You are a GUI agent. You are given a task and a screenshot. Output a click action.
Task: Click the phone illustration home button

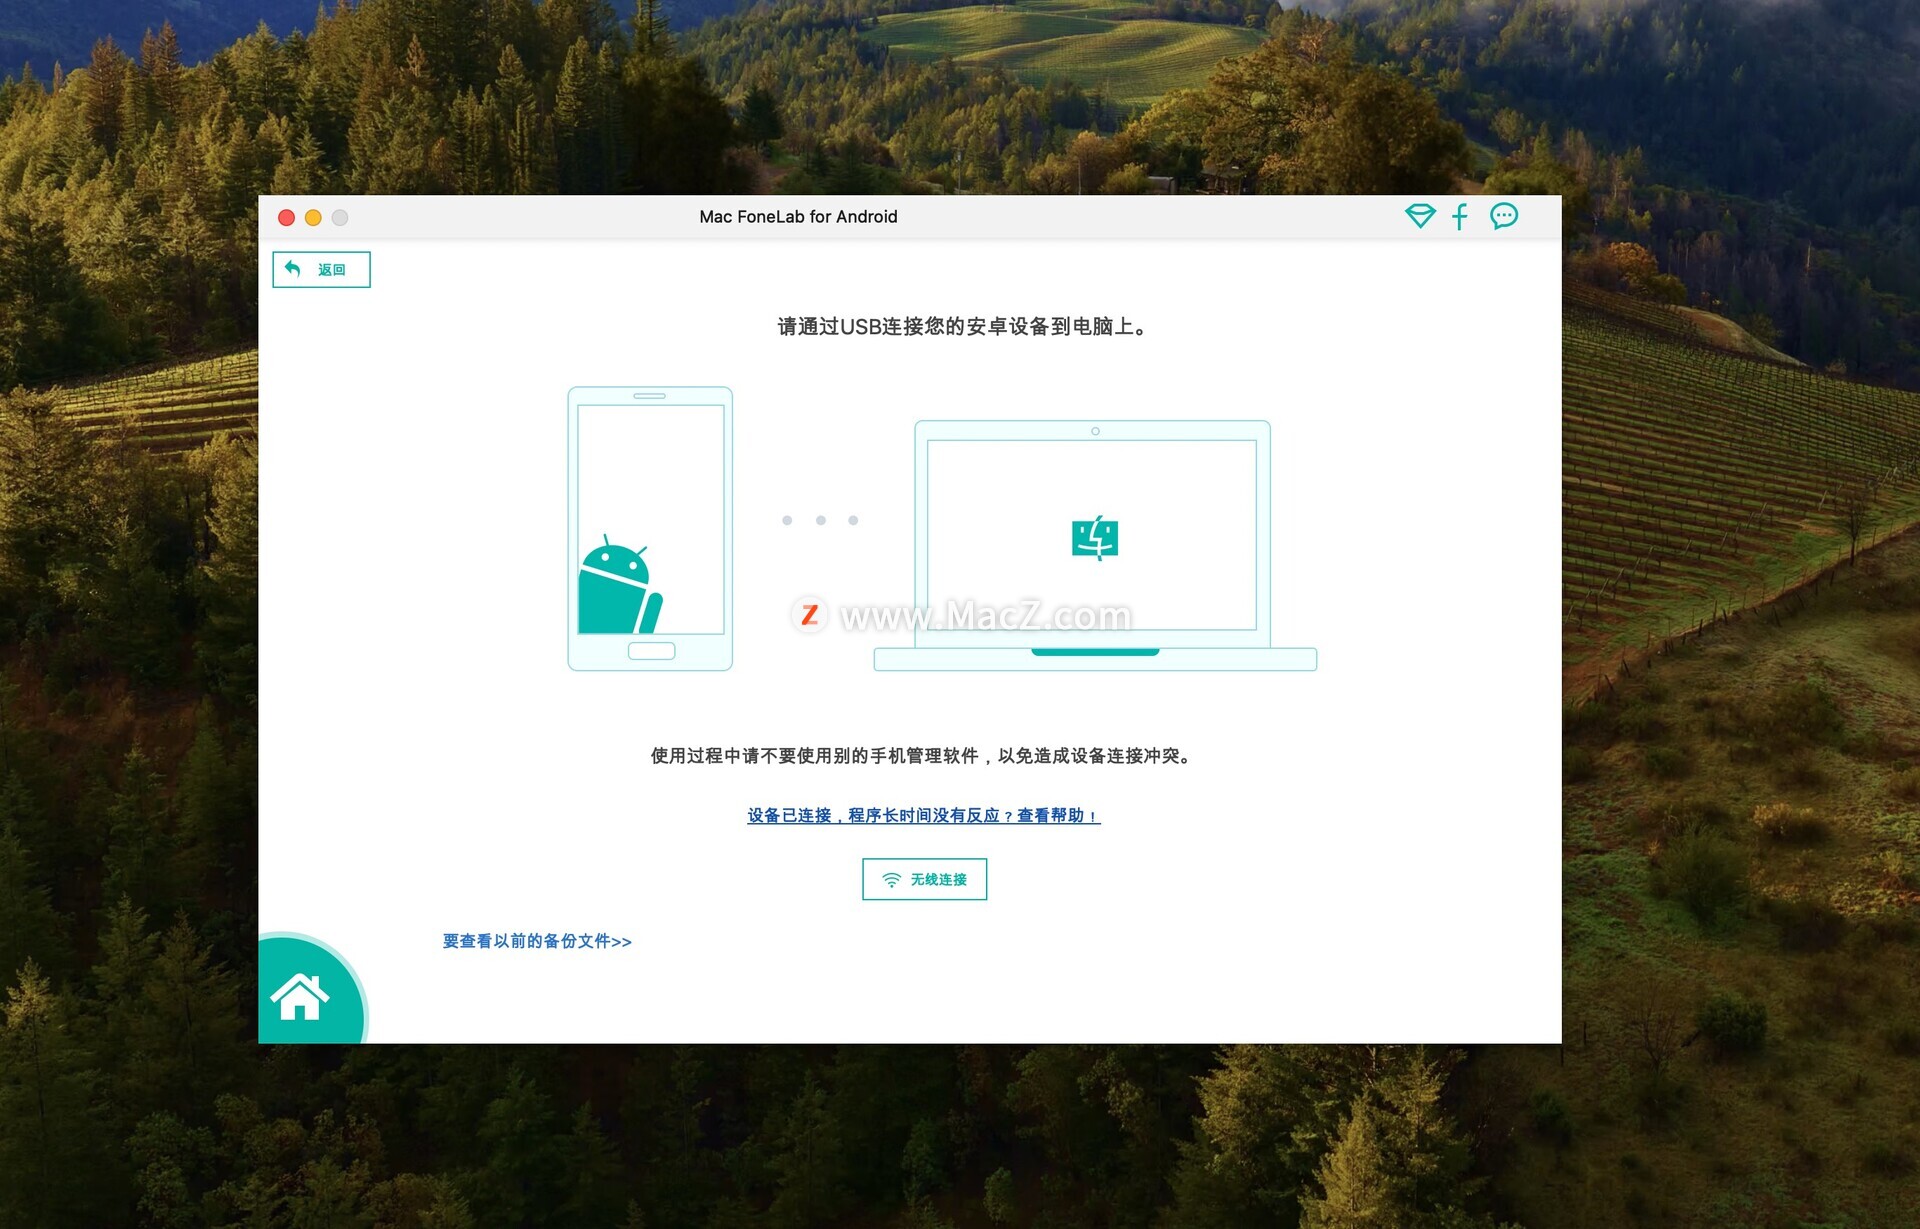pos(651,651)
